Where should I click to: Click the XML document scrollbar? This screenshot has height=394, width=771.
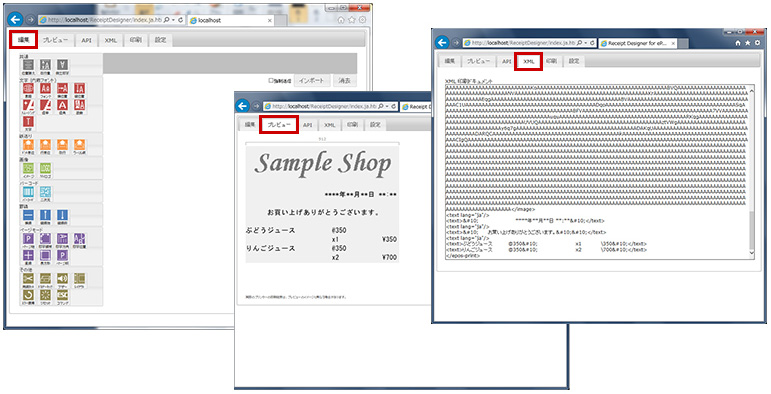pyautogui.click(x=751, y=171)
